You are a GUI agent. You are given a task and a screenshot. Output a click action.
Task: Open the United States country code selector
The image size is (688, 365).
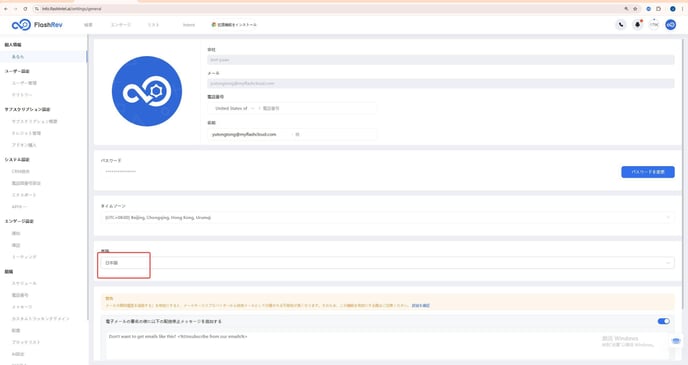[x=234, y=108]
